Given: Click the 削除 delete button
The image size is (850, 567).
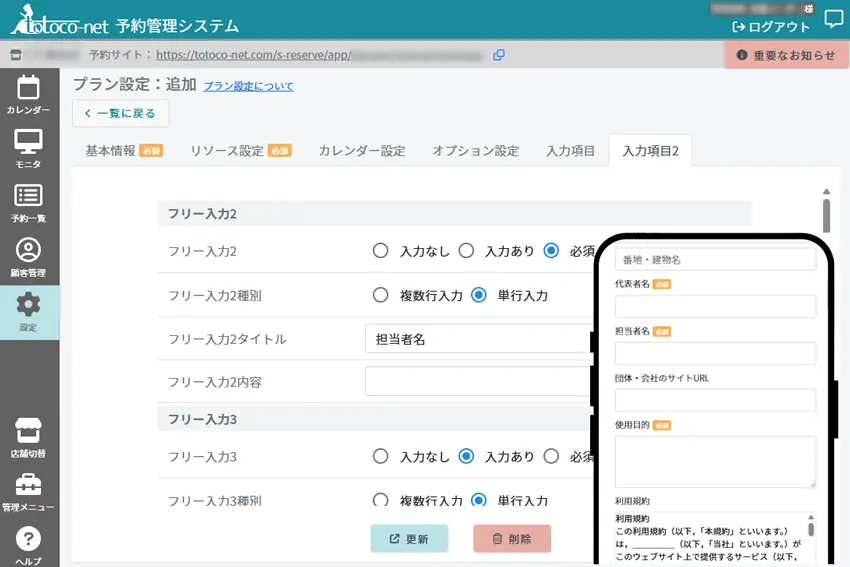Looking at the screenshot, I should click(x=511, y=538).
